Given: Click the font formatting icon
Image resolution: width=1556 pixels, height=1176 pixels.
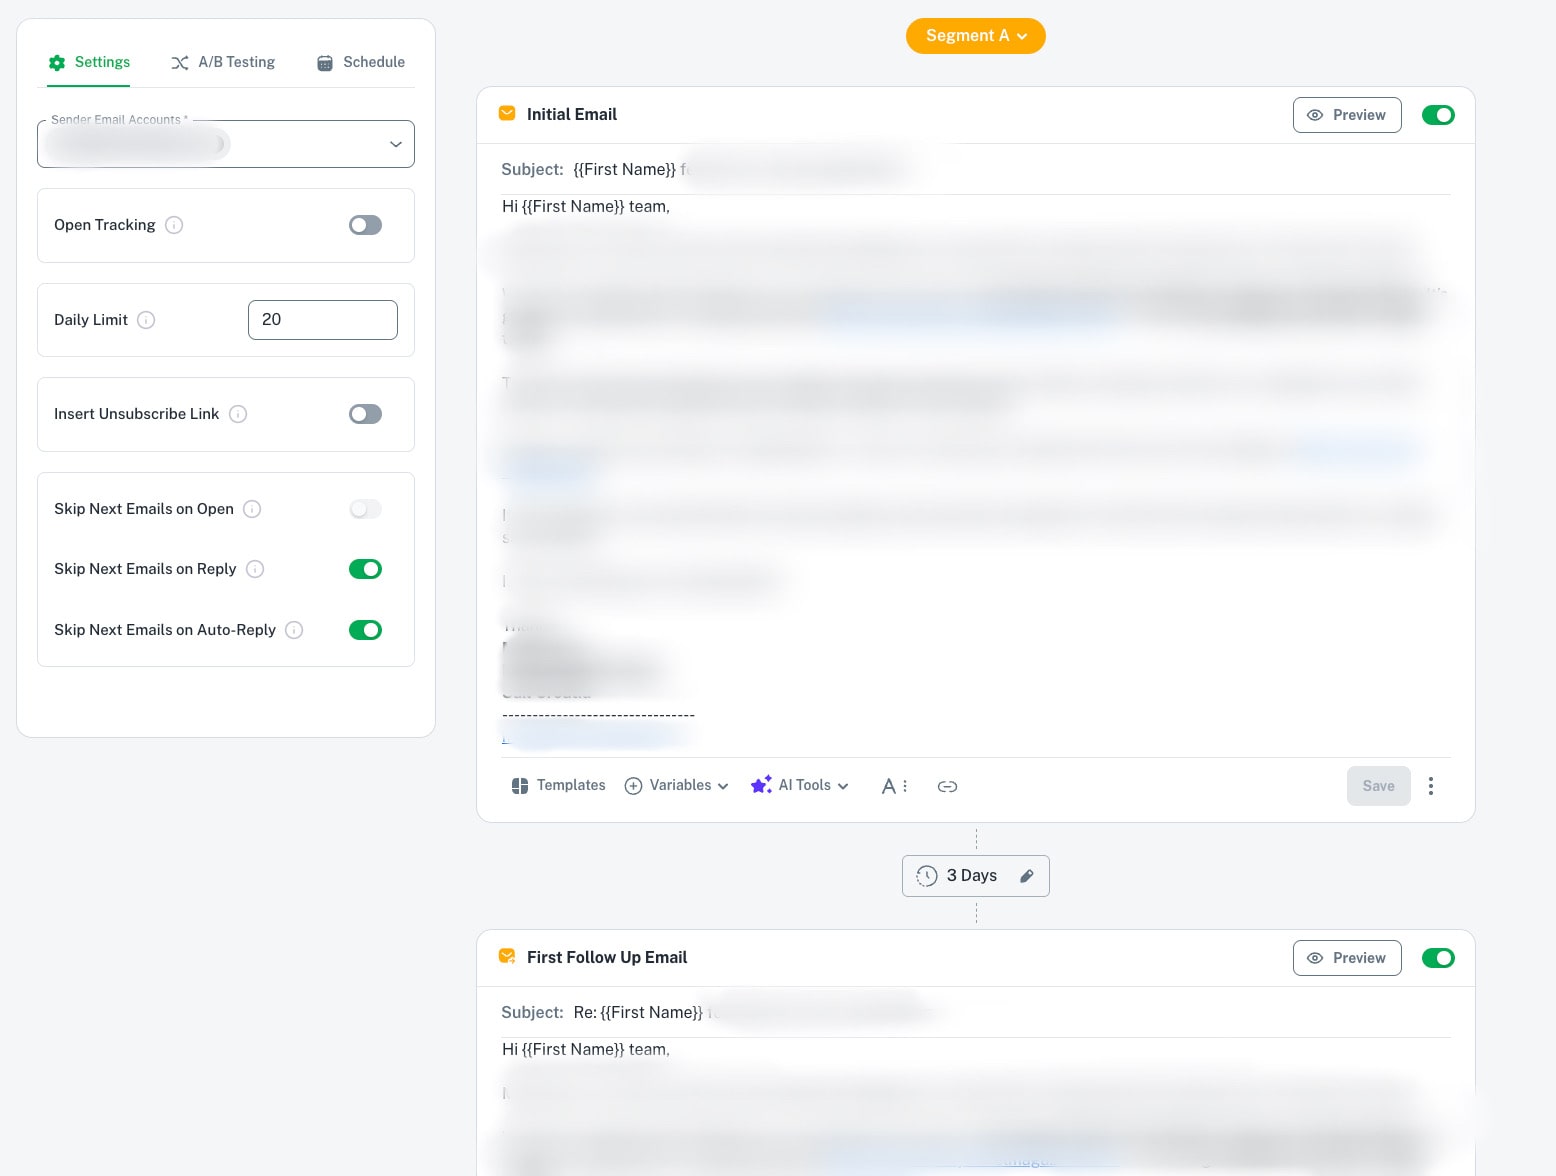Looking at the screenshot, I should point(888,786).
